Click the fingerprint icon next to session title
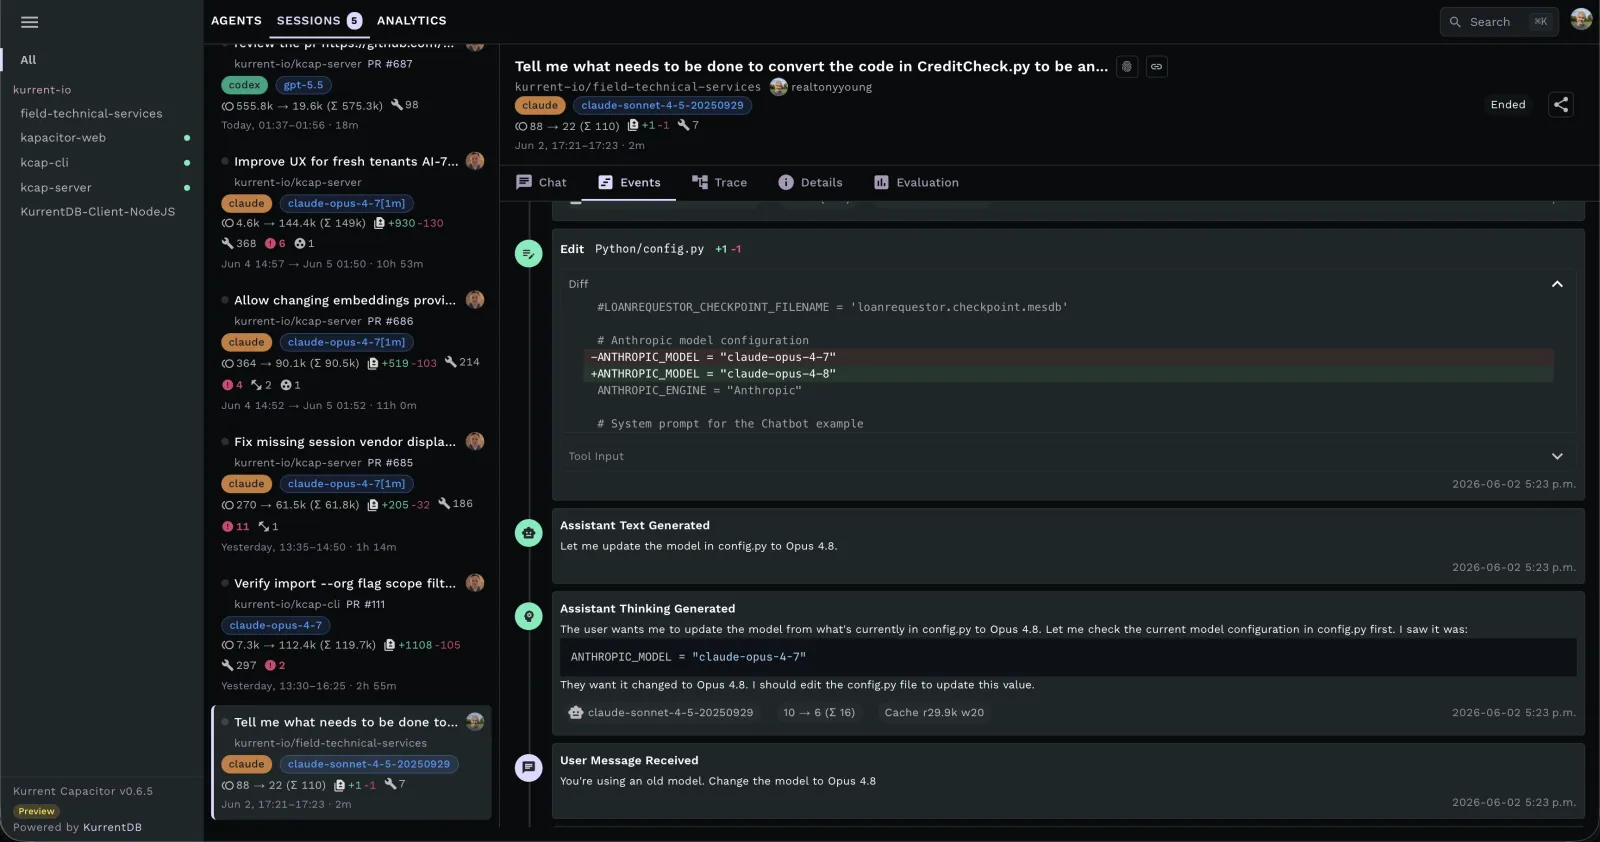Image resolution: width=1600 pixels, height=842 pixels. [x=1127, y=67]
